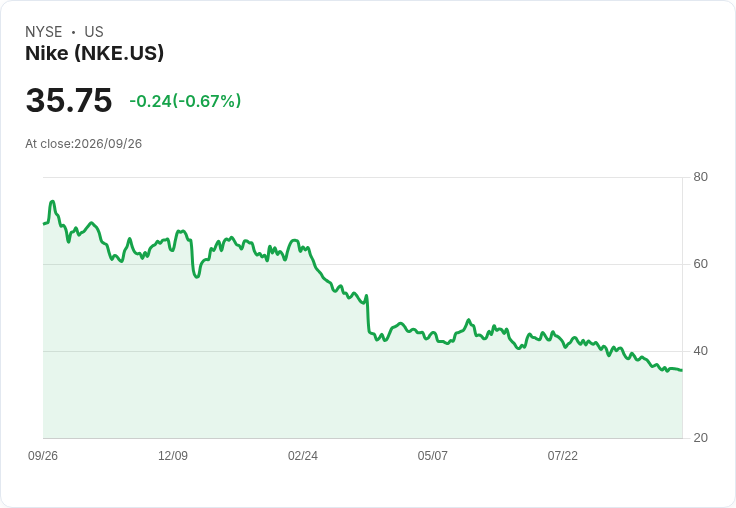Click the 05/07 x-axis date label
The image size is (736, 508).
pos(432,455)
